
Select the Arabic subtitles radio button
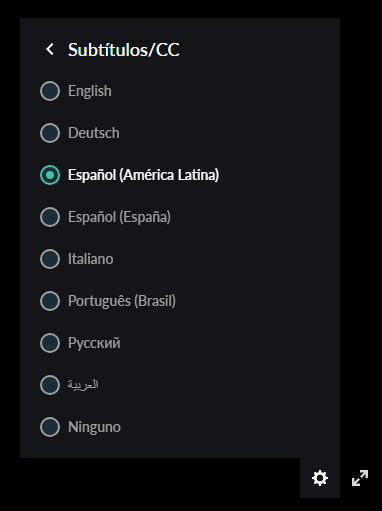[x=50, y=385]
